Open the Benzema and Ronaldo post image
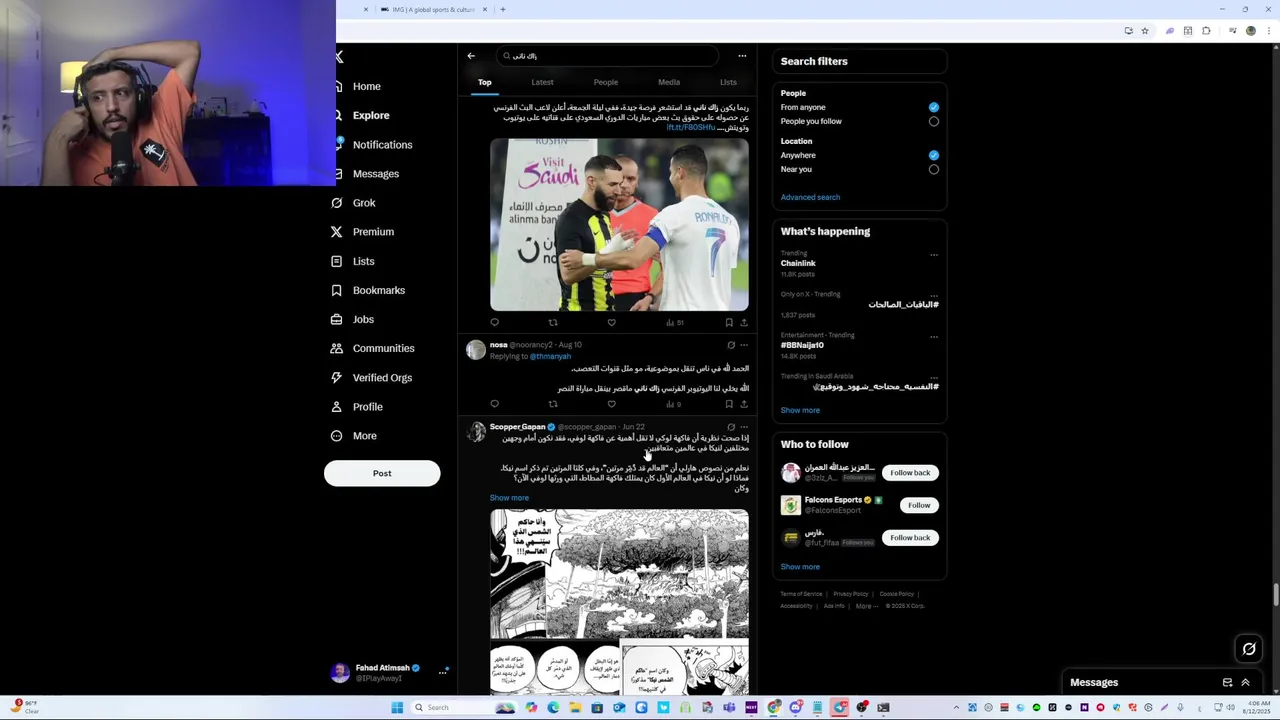Image resolution: width=1280 pixels, height=720 pixels. point(619,225)
